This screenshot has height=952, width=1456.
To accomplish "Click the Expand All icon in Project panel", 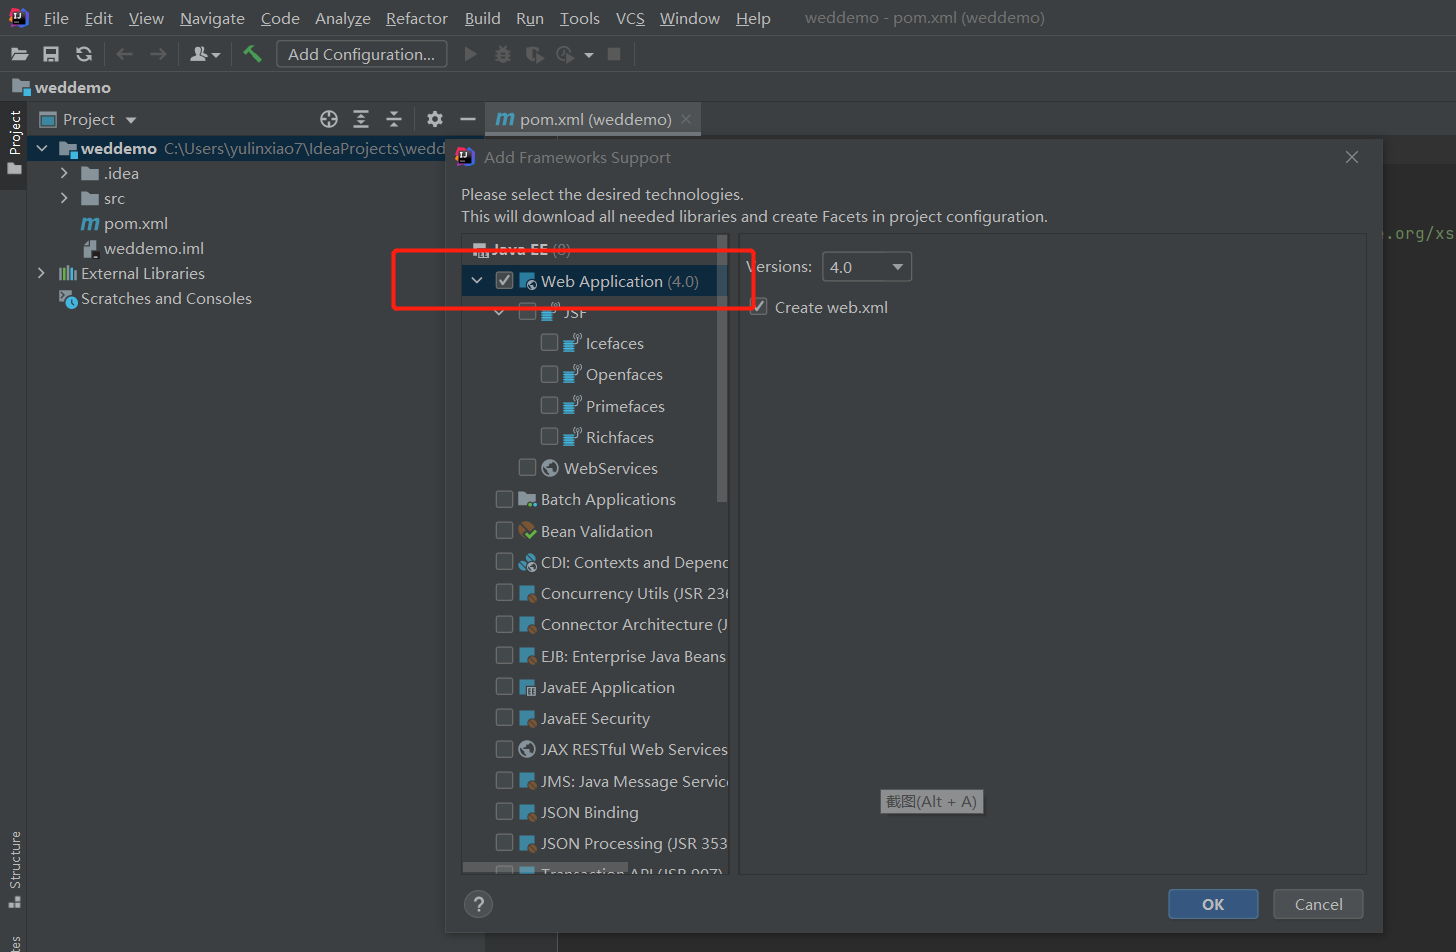I will tap(361, 119).
